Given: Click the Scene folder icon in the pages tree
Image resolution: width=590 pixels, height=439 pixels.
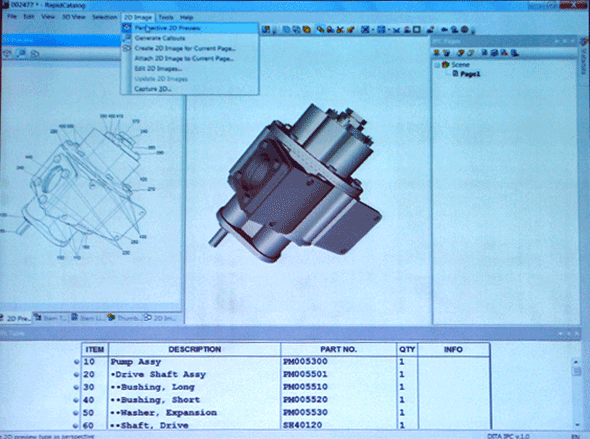Looking at the screenshot, I should 446,64.
